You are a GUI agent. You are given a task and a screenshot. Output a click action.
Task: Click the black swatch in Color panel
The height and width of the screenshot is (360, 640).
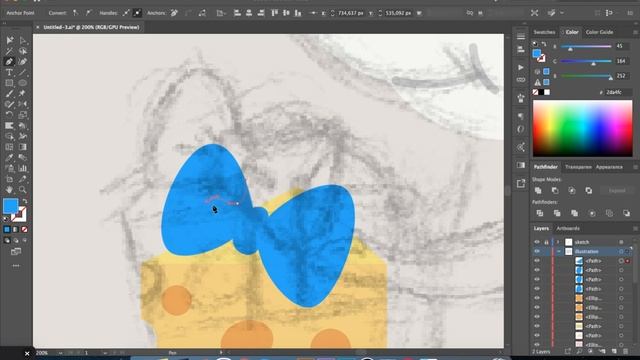tap(541, 92)
